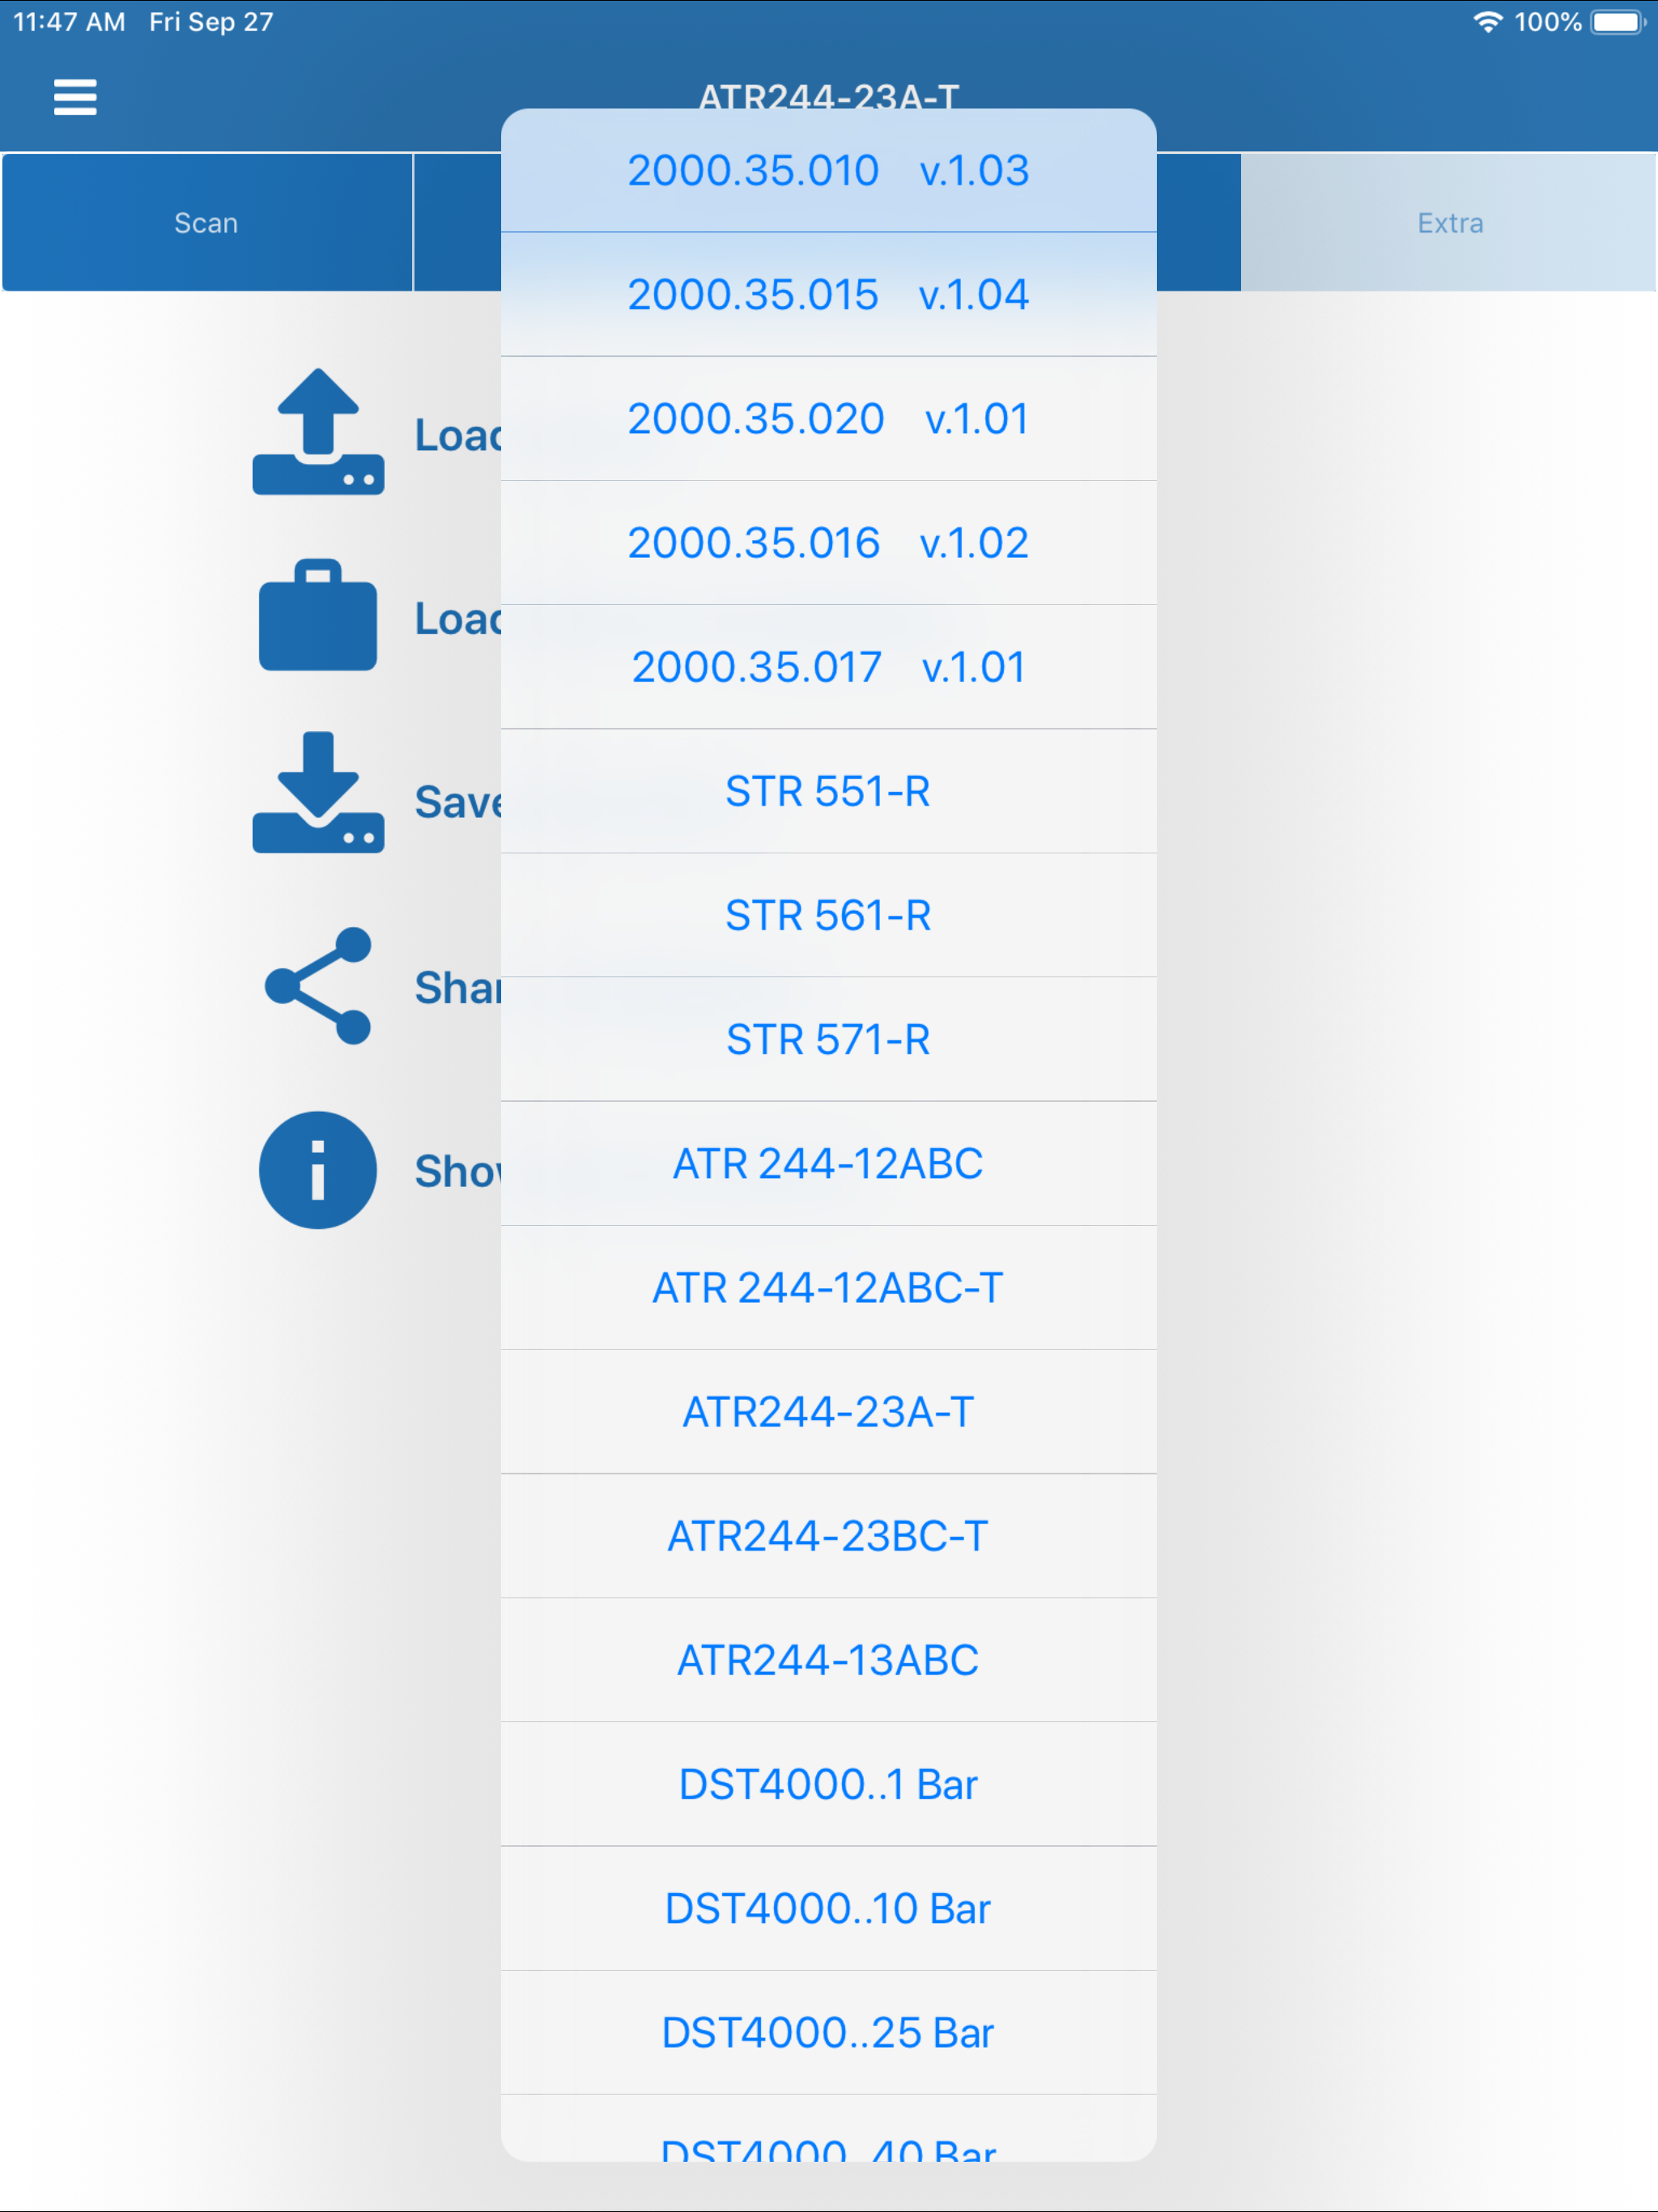Choose DST4000..1 Bar entry
Screen dimensions: 1658x2212
[x=828, y=1784]
